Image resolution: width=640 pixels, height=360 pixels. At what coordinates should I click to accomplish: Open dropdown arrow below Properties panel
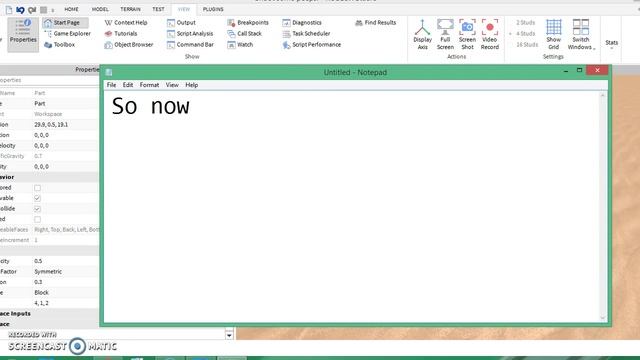tap(229, 335)
